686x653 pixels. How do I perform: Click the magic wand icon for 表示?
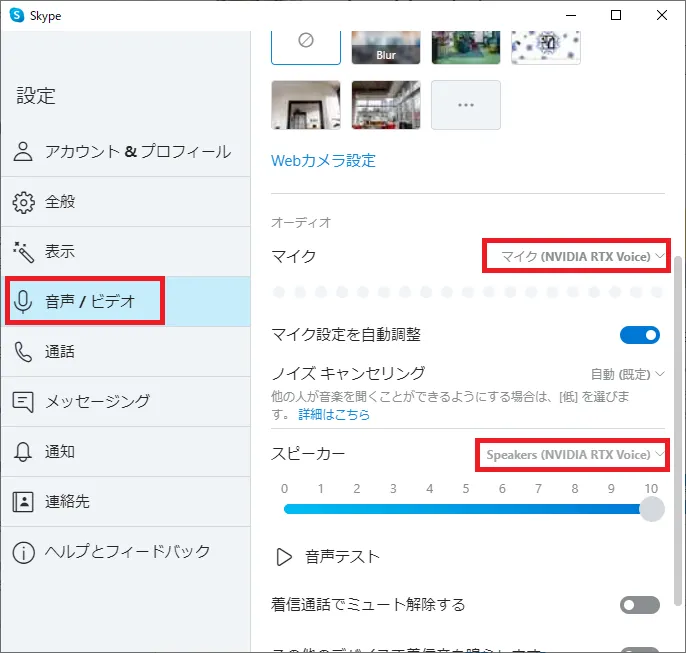[x=23, y=252]
